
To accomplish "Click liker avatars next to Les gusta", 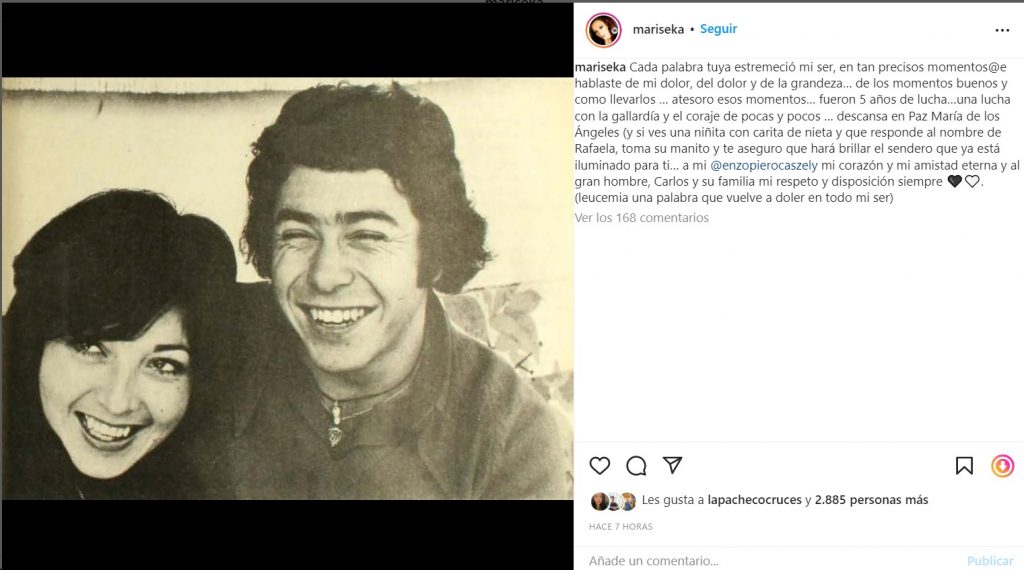I will (613, 501).
